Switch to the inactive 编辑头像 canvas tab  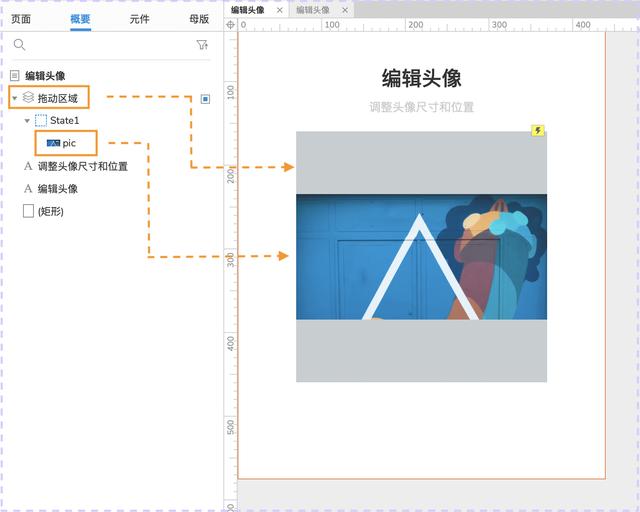(313, 10)
